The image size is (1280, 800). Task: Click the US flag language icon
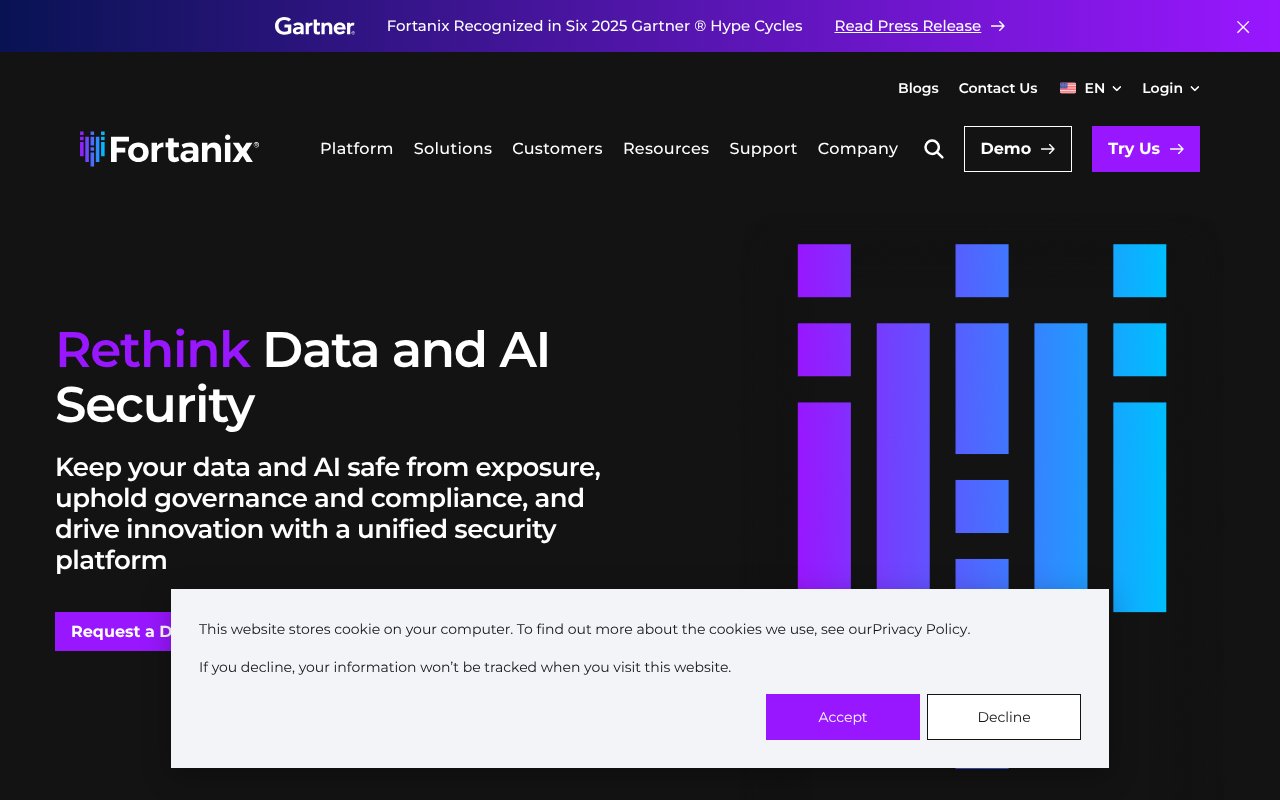pos(1067,88)
